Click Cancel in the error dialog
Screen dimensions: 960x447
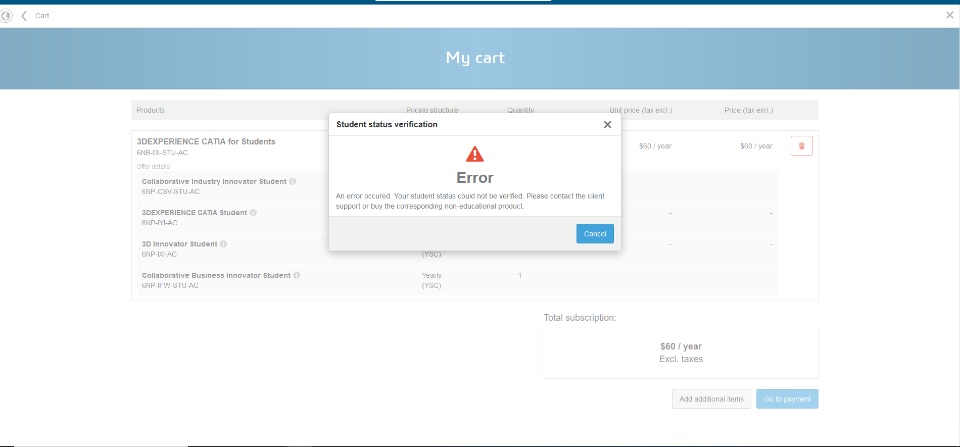point(594,233)
